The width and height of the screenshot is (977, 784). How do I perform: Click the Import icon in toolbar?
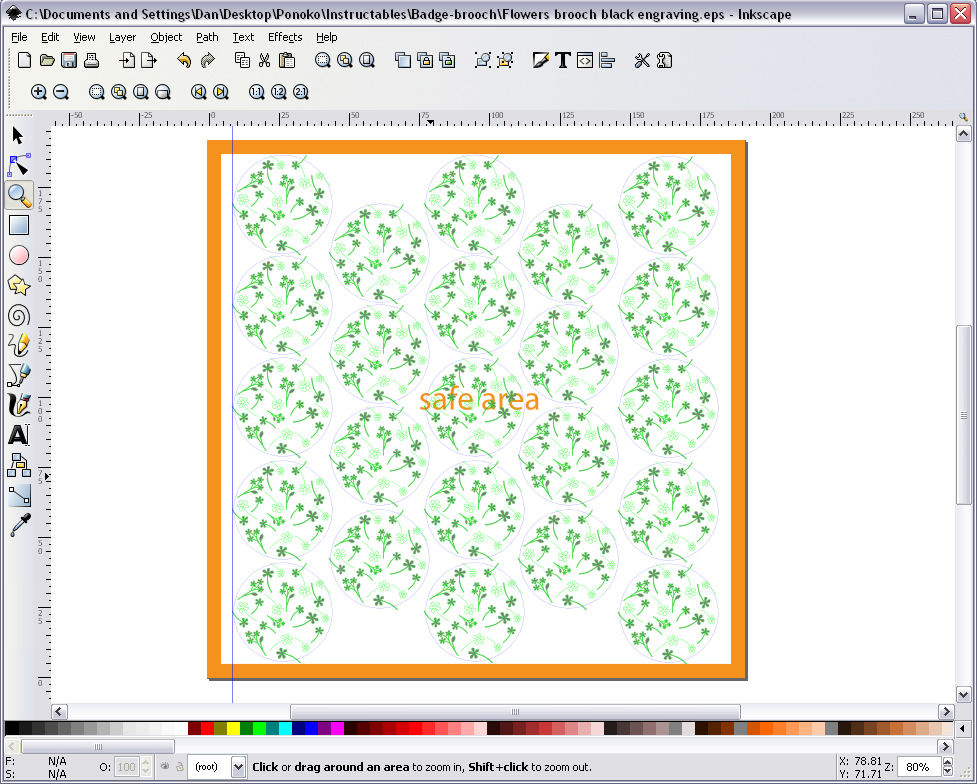coord(126,60)
